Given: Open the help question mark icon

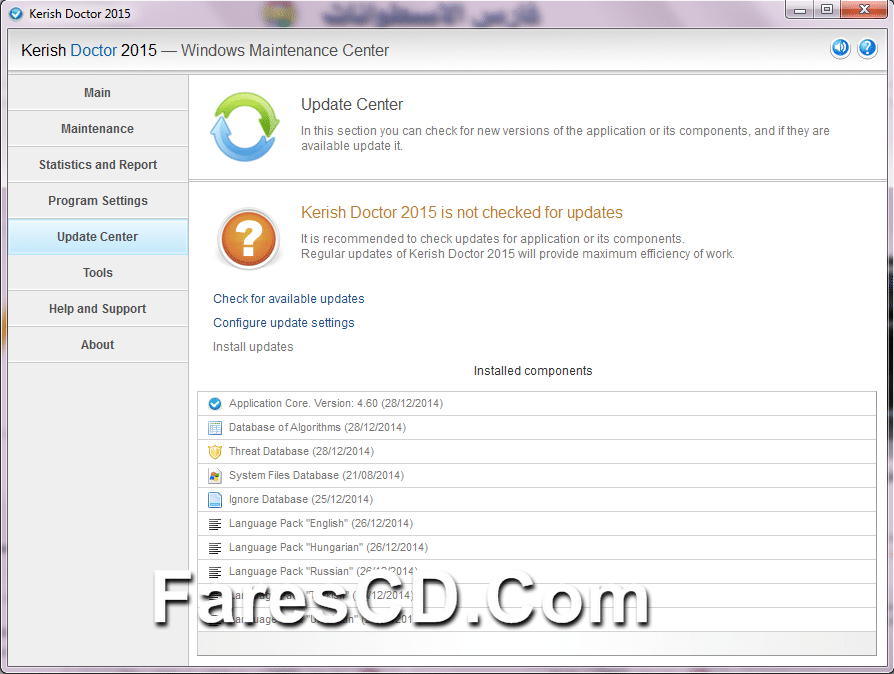Looking at the screenshot, I should coord(867,48).
